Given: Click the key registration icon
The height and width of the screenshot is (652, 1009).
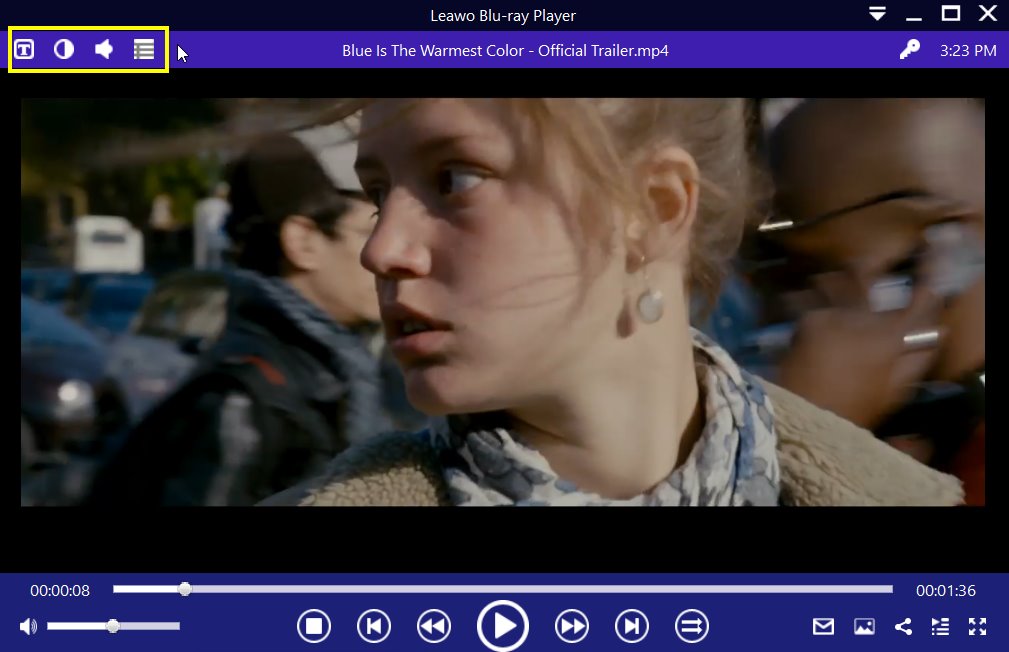Looking at the screenshot, I should coord(909,50).
